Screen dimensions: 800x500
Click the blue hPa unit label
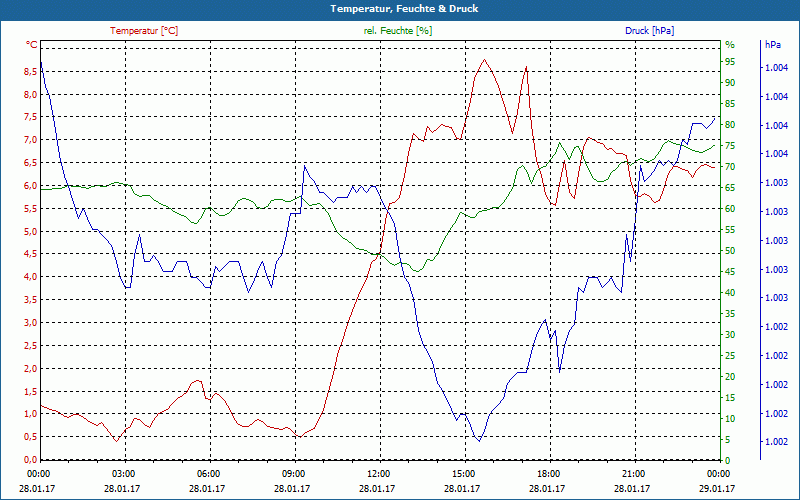pyautogui.click(x=773, y=45)
